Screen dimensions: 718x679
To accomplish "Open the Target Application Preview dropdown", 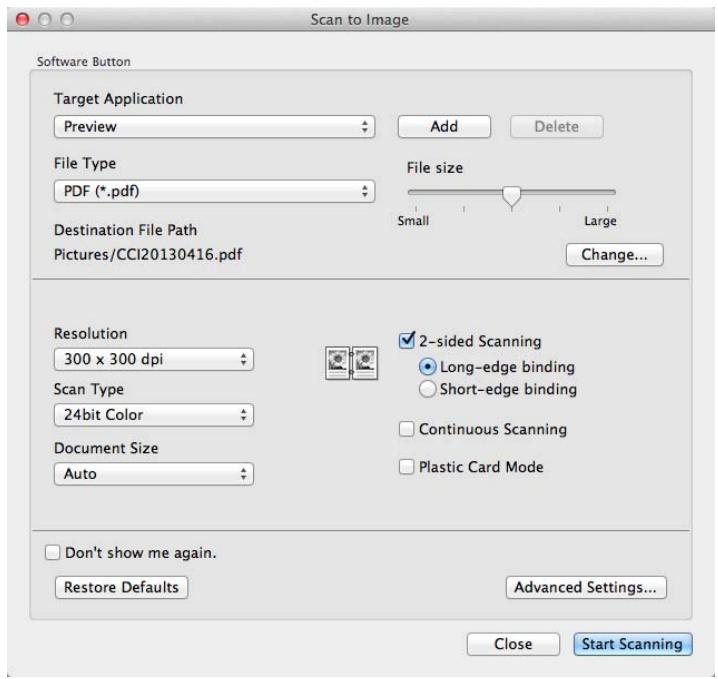I will [x=214, y=127].
